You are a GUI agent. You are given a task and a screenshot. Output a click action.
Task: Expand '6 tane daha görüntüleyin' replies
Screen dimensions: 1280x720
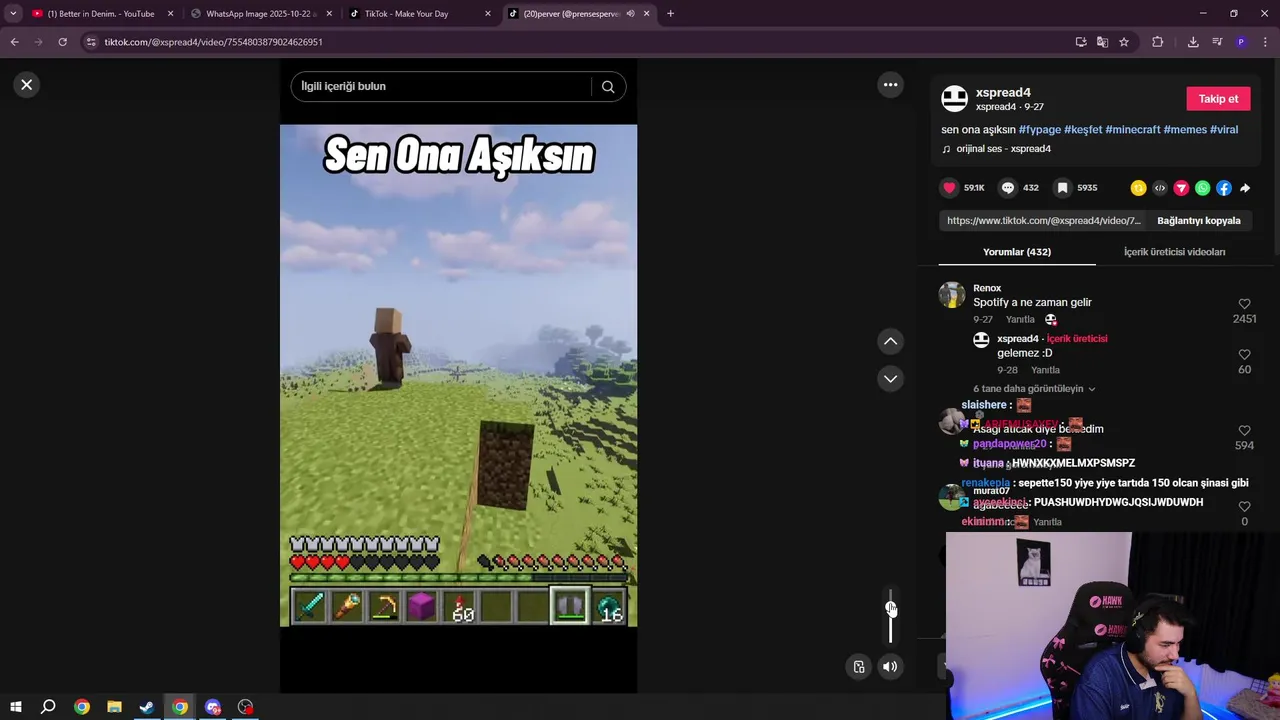pyautogui.click(x=1034, y=389)
